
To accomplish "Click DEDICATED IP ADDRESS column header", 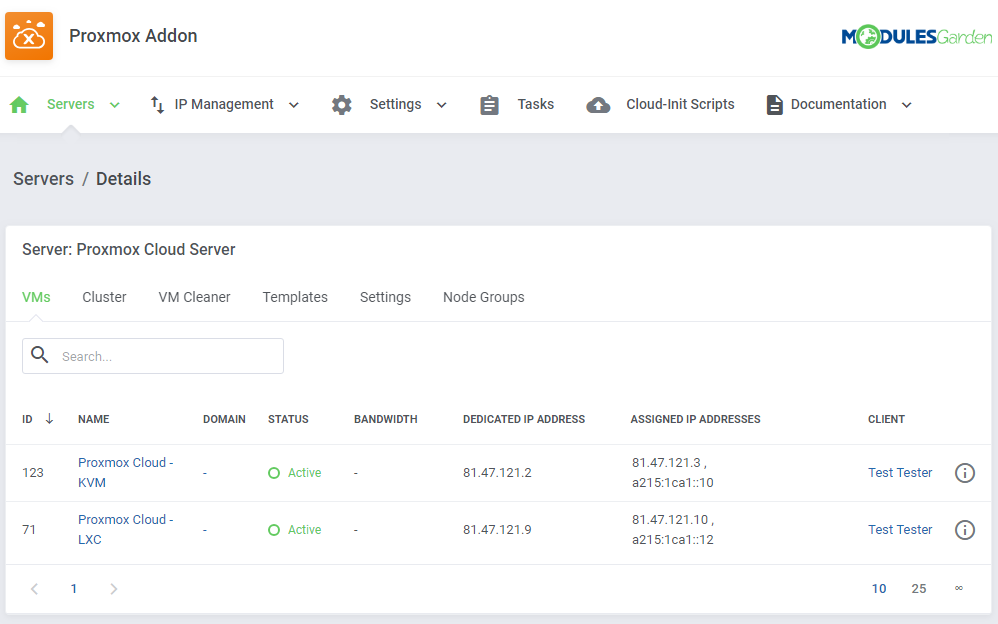I will tap(524, 419).
